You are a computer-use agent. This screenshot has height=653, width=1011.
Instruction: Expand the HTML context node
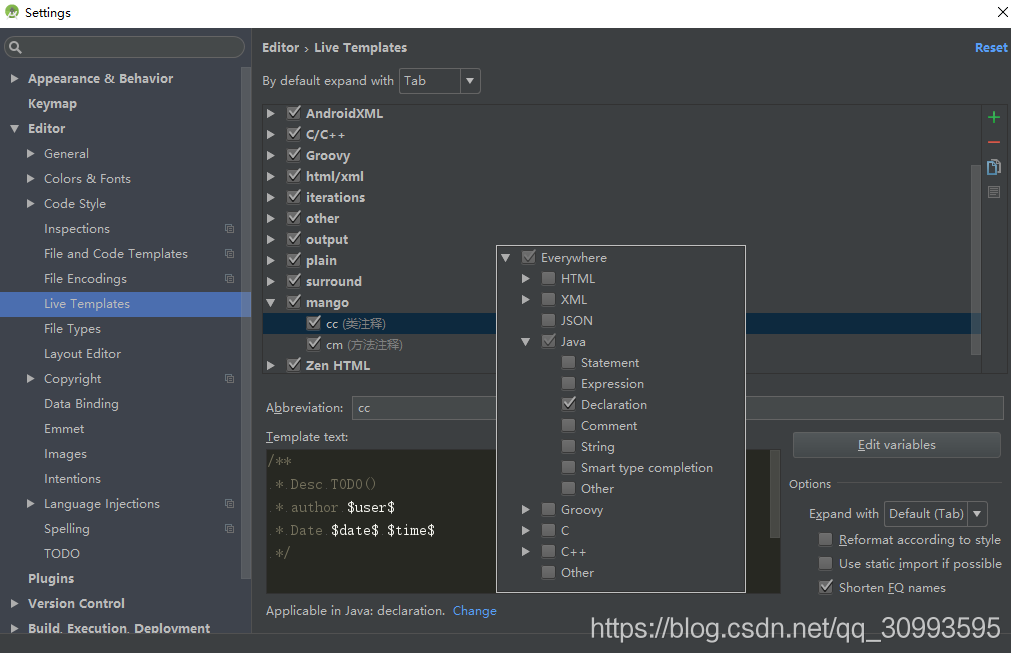525,278
